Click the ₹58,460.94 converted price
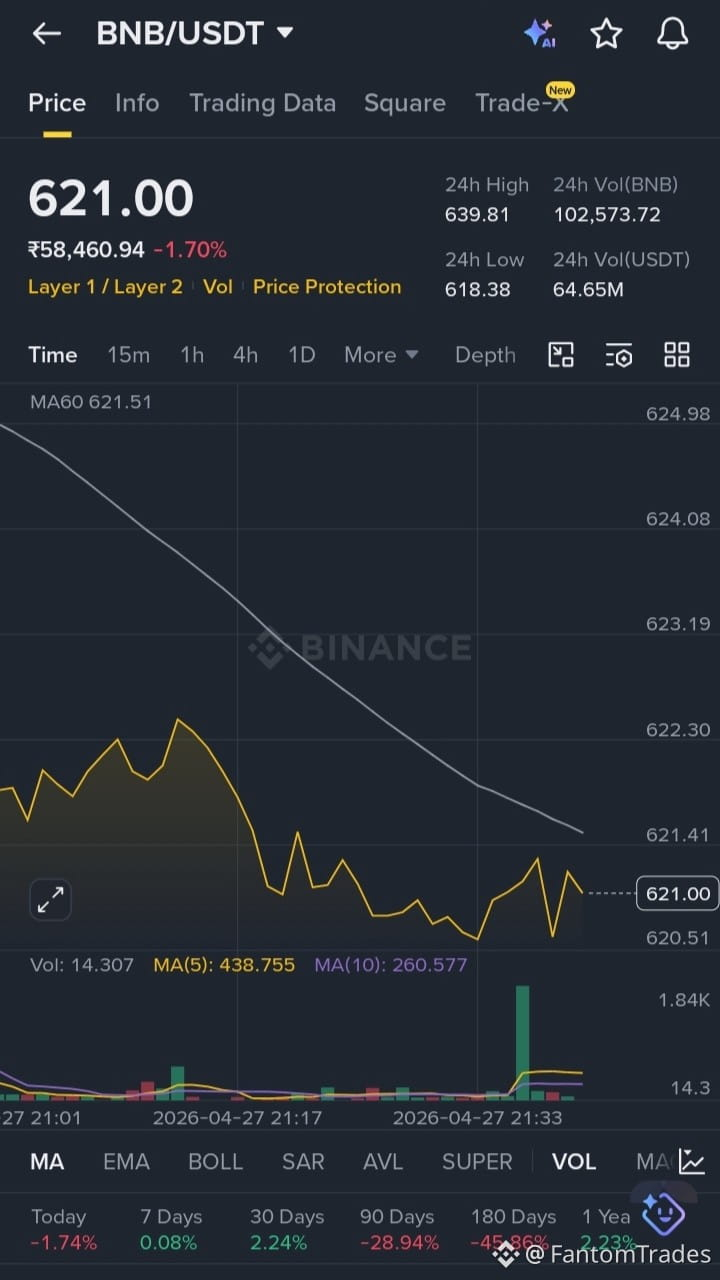720x1280 pixels. (x=86, y=250)
